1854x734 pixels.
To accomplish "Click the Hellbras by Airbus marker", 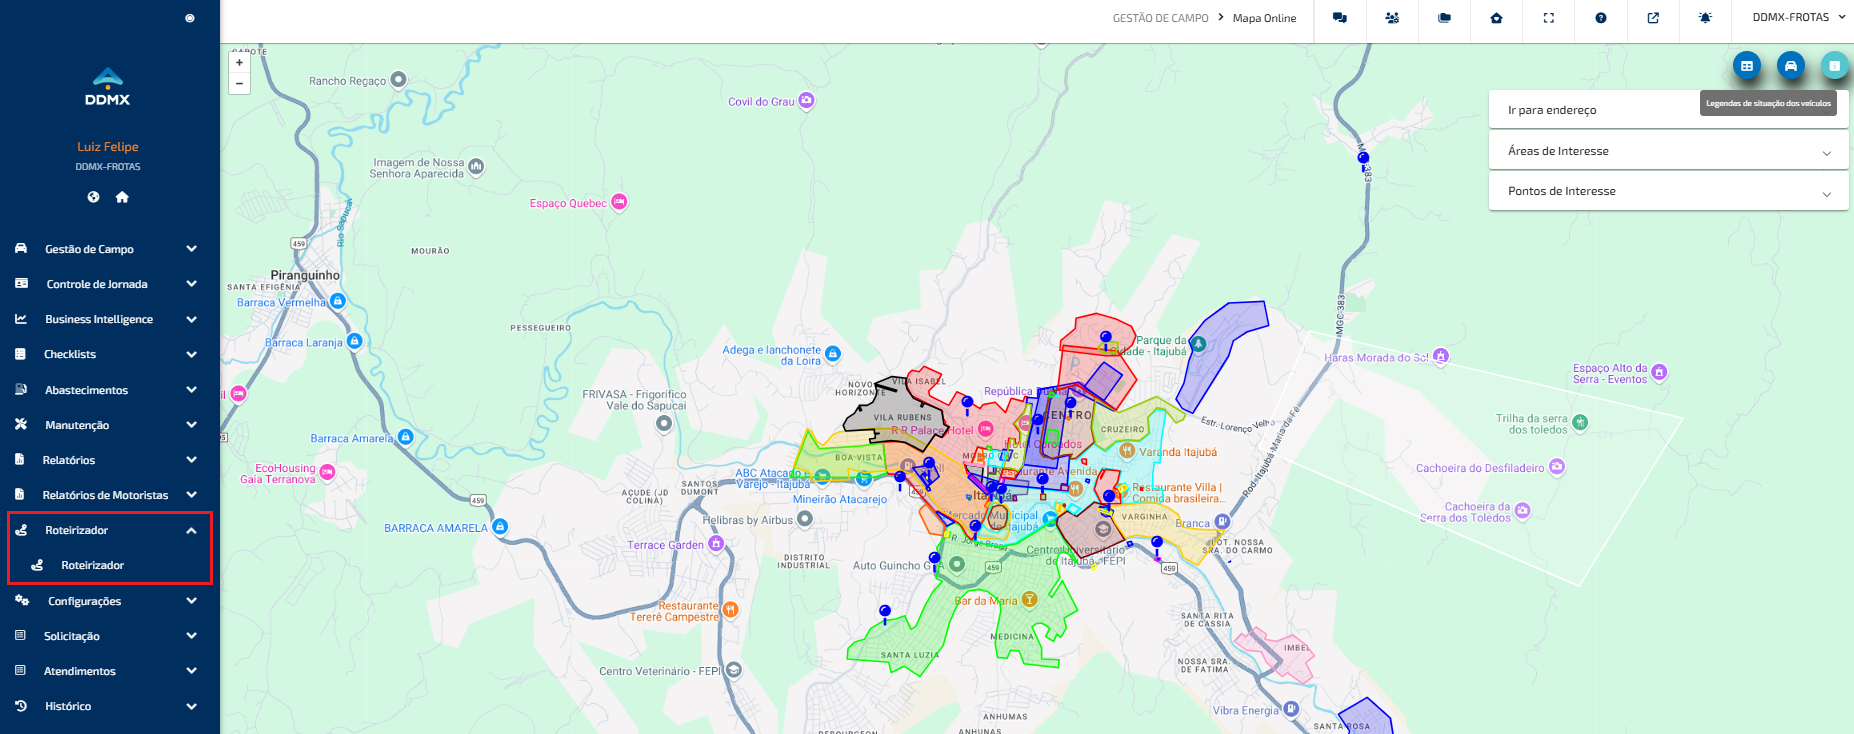I will point(804,519).
